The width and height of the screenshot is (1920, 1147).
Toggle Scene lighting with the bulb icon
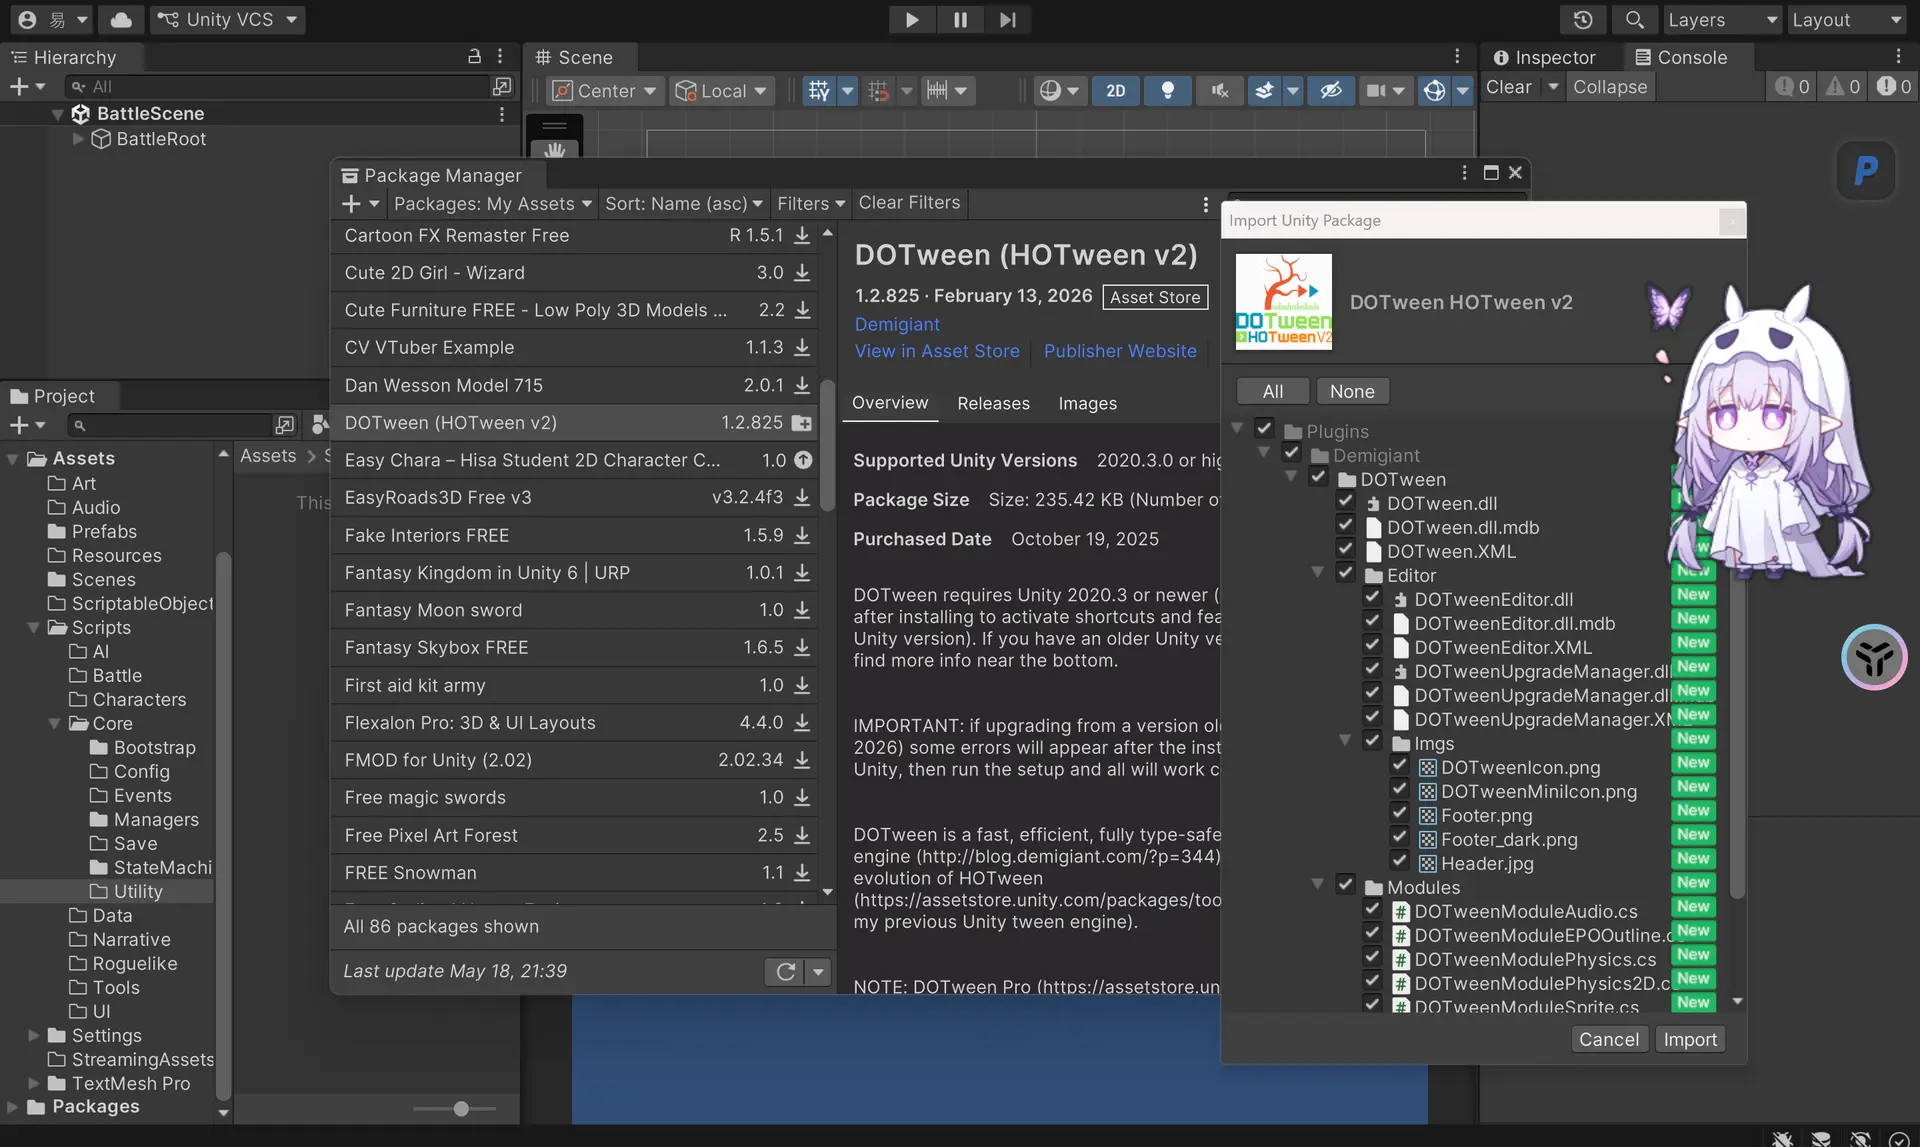1167,91
